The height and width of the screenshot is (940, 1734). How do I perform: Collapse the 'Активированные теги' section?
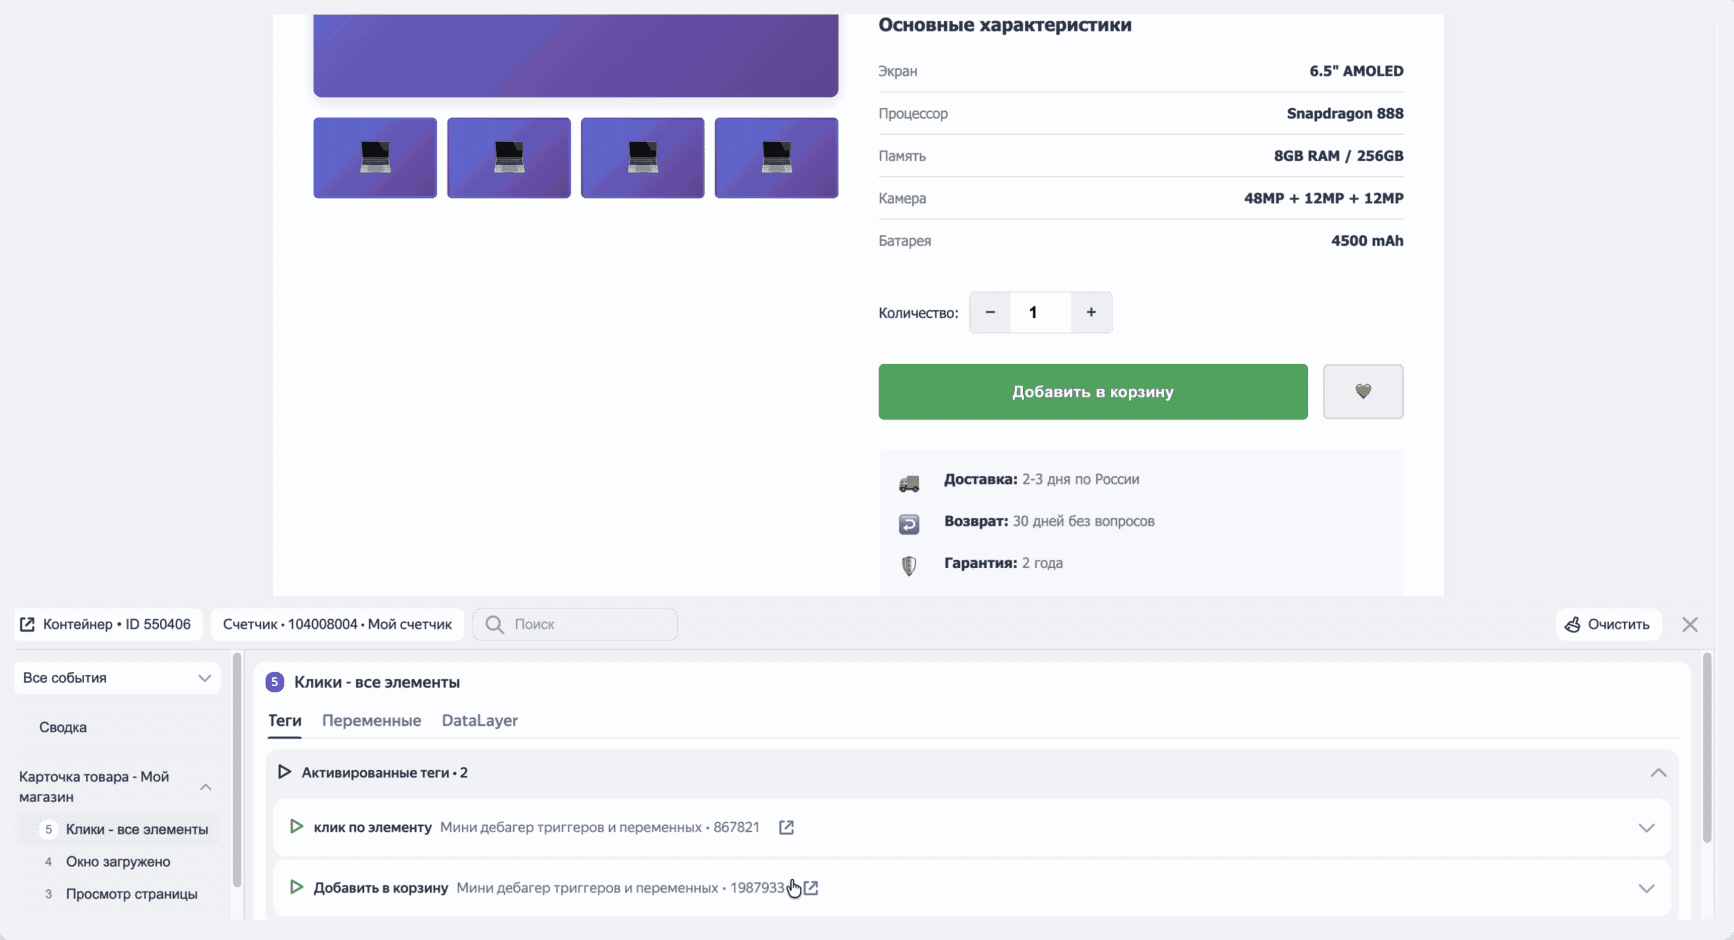[x=1657, y=773]
